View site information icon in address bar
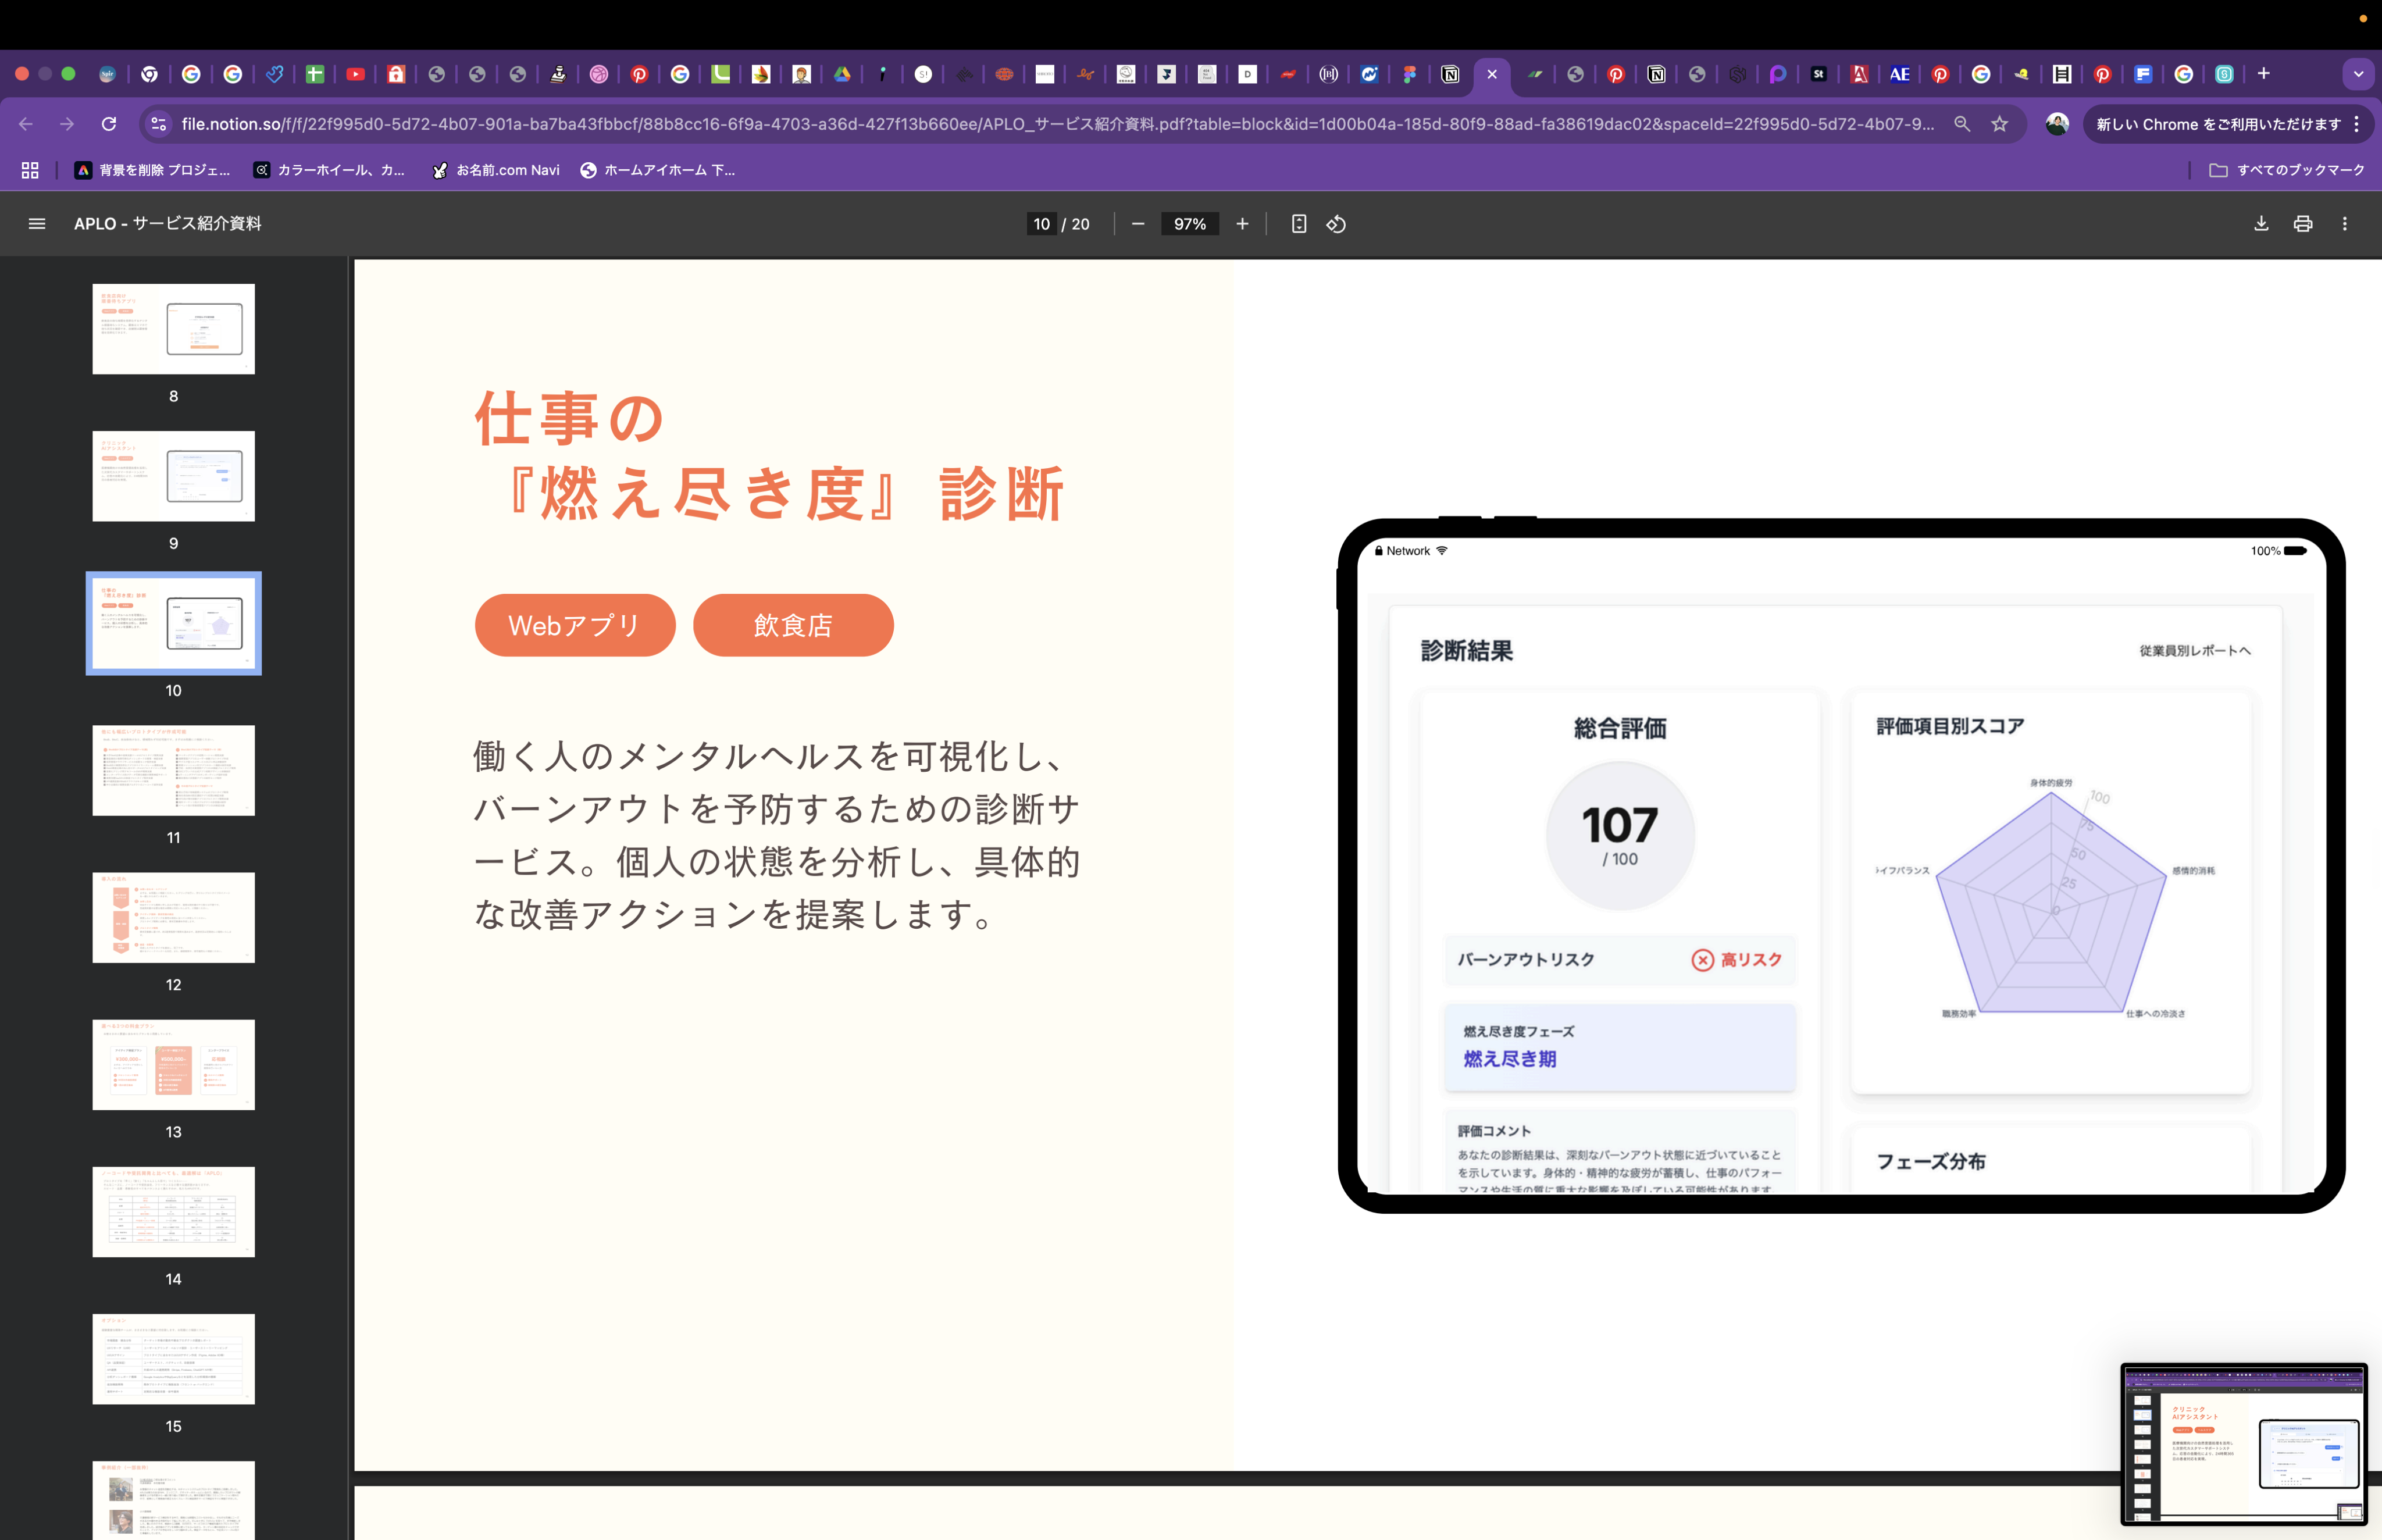 (x=158, y=124)
